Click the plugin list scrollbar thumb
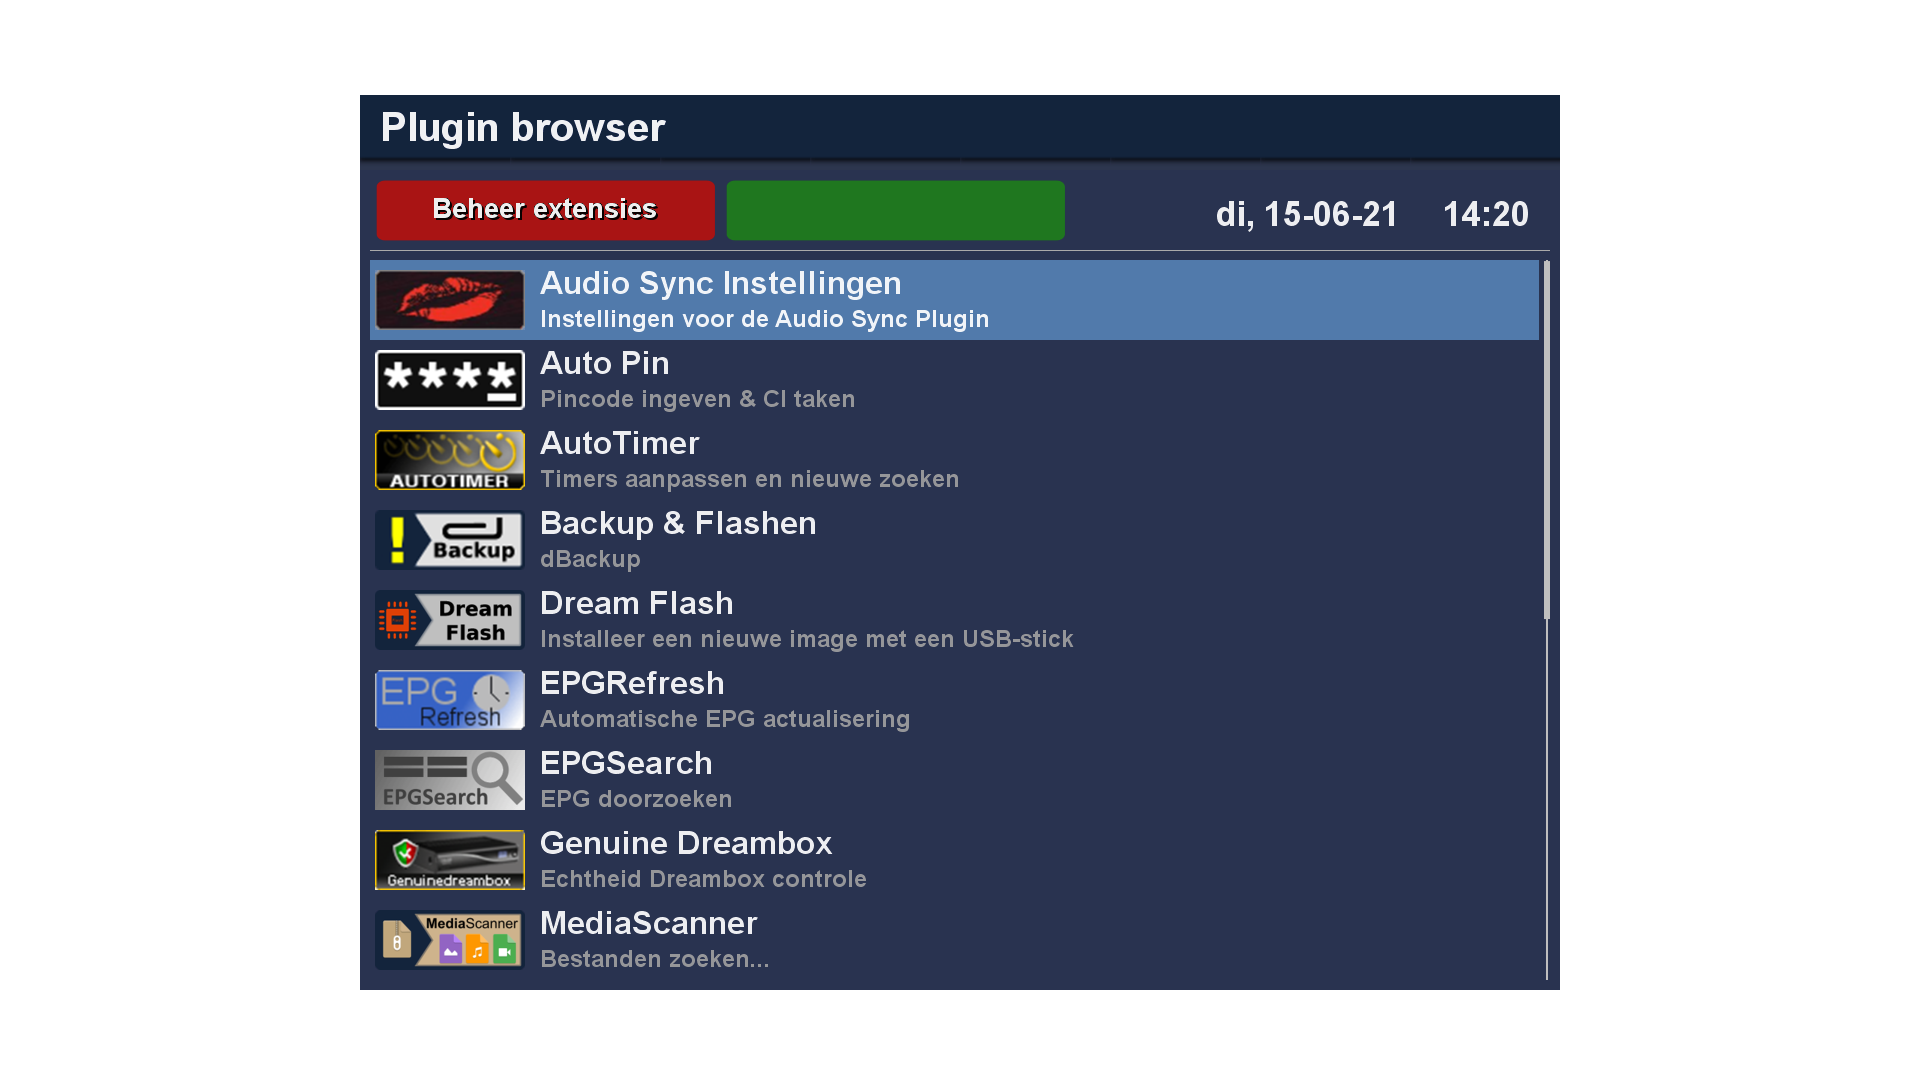This screenshot has height=1080, width=1920. click(x=1547, y=440)
